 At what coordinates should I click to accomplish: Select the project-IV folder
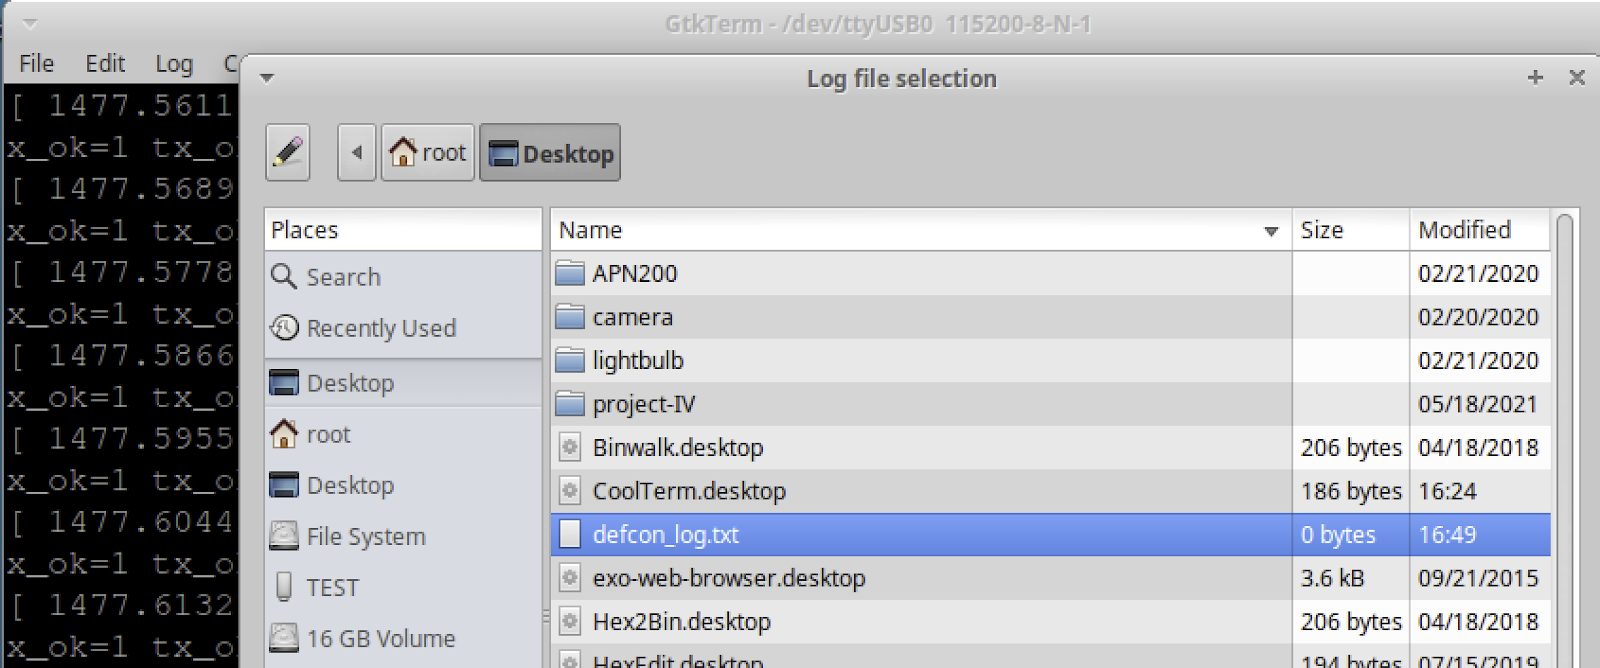click(643, 405)
